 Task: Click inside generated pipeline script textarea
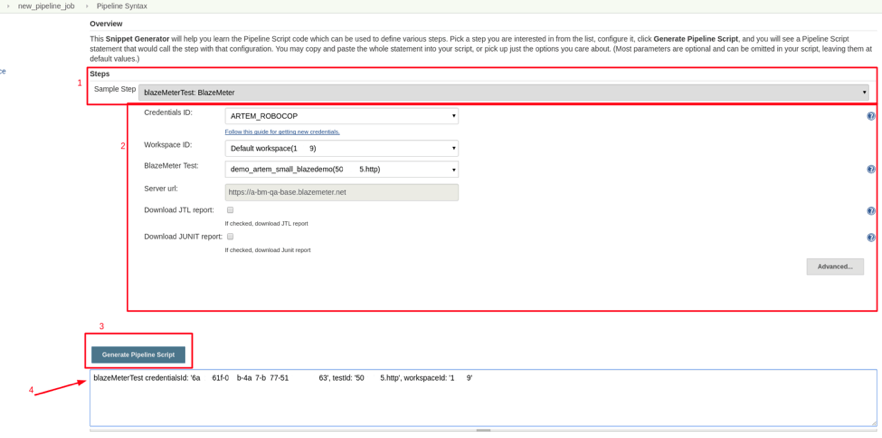click(483, 398)
